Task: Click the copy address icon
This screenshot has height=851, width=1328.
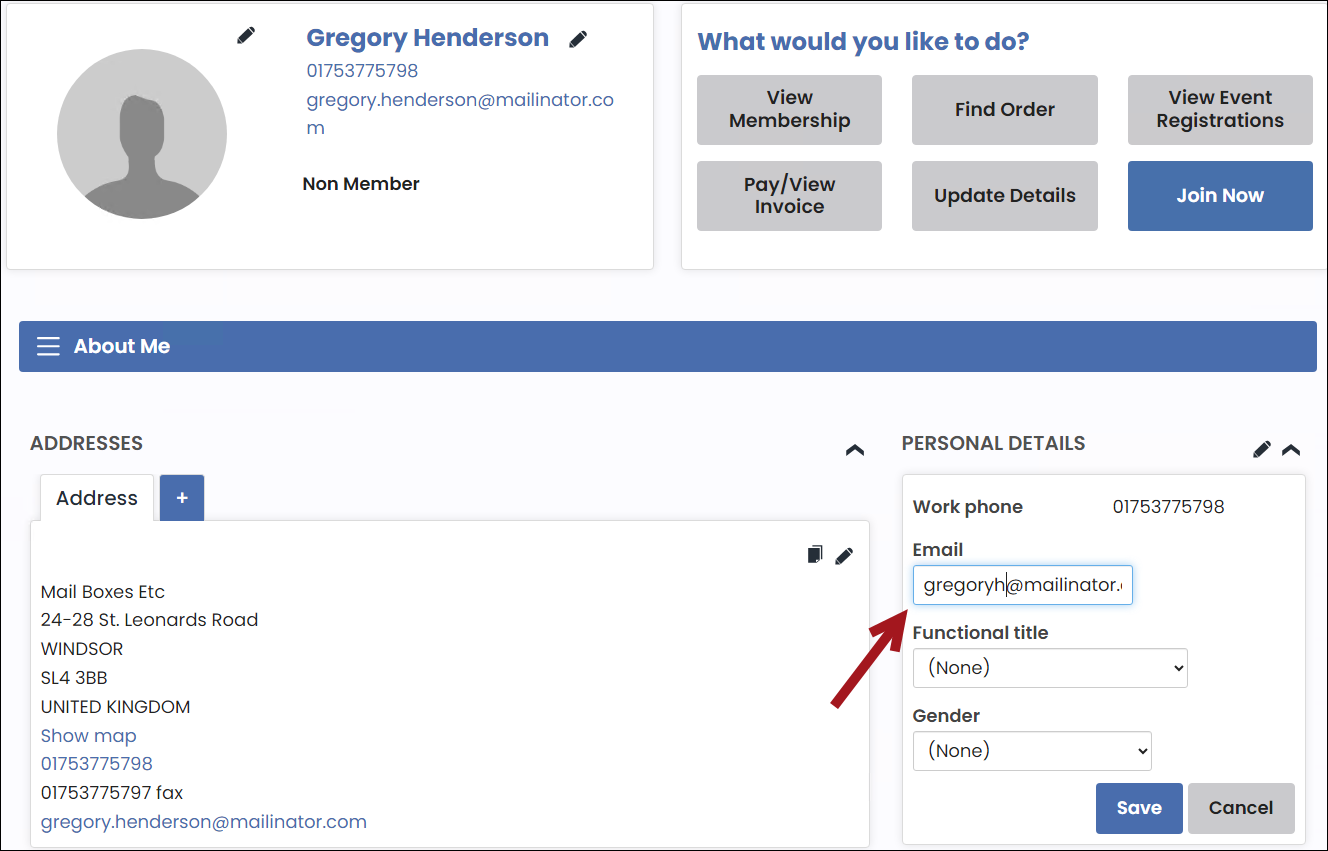Action: 815,554
